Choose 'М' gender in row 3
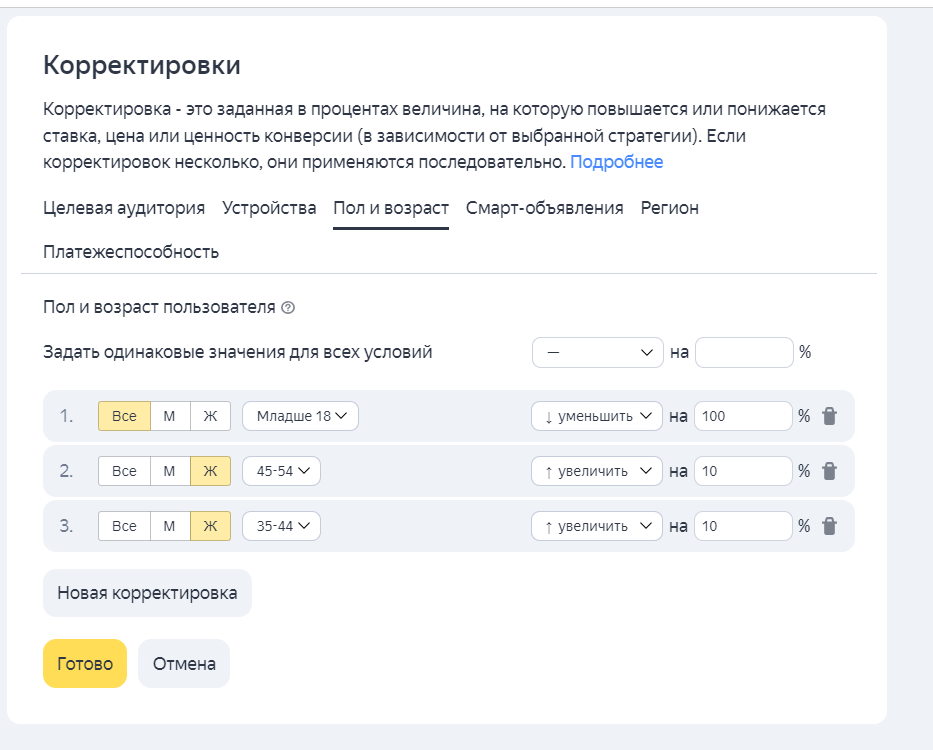Viewport: 933px width, 750px height. (x=170, y=526)
